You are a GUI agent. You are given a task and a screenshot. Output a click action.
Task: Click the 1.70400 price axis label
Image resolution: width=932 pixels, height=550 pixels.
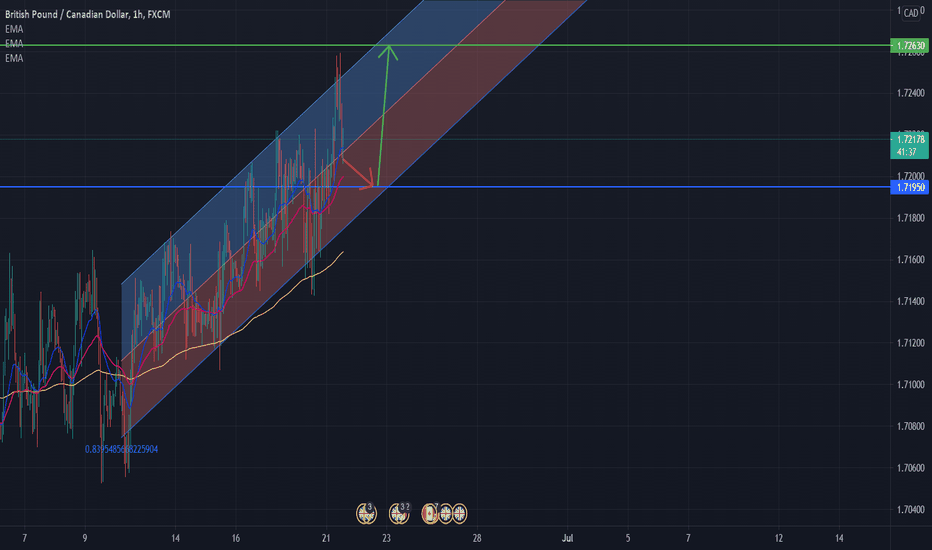click(x=911, y=510)
